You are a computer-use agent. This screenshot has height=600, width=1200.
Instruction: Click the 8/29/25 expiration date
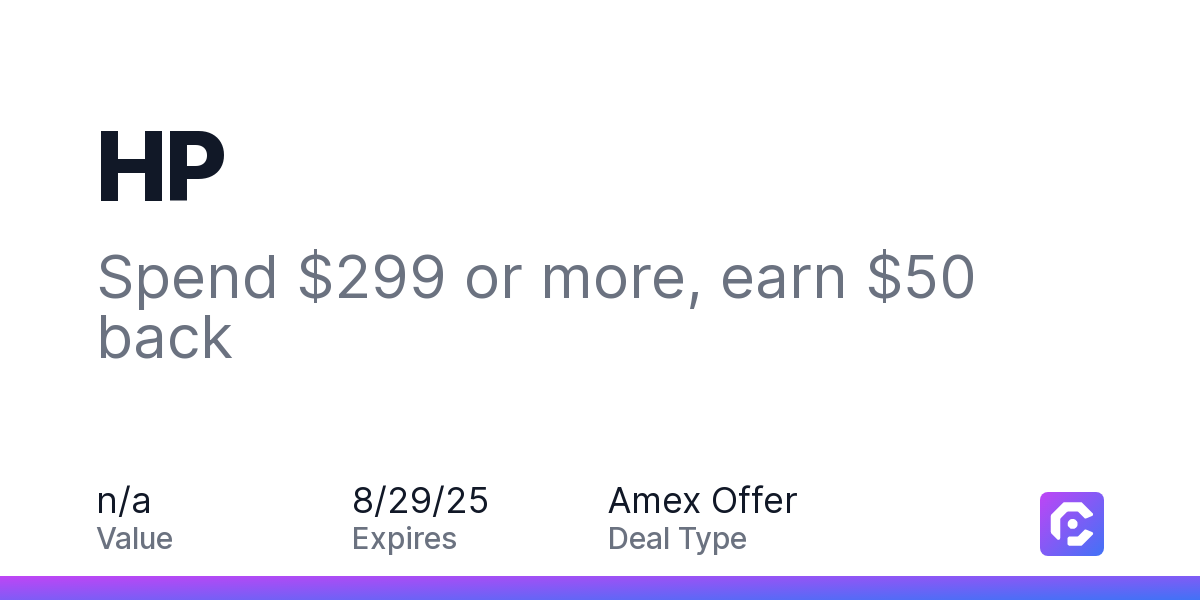pyautogui.click(x=420, y=500)
